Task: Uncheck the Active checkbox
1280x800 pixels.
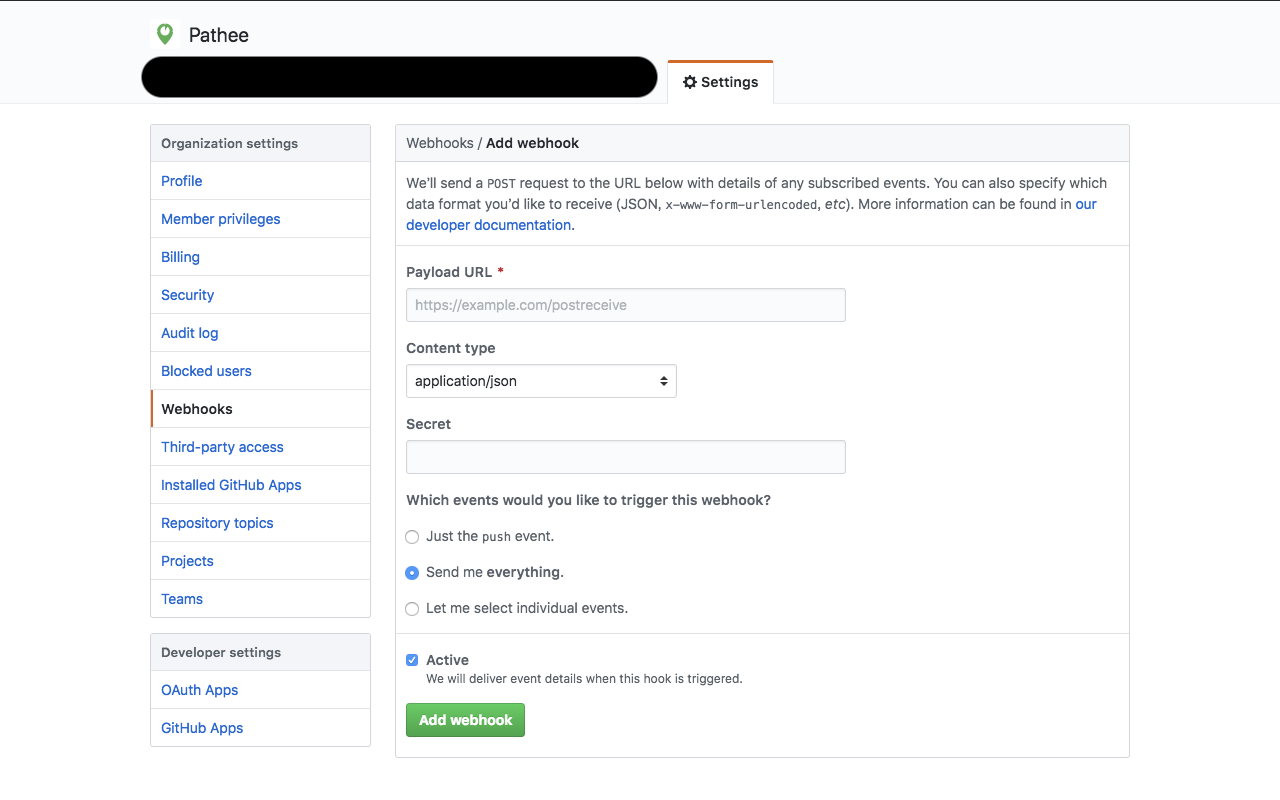Action: click(411, 660)
